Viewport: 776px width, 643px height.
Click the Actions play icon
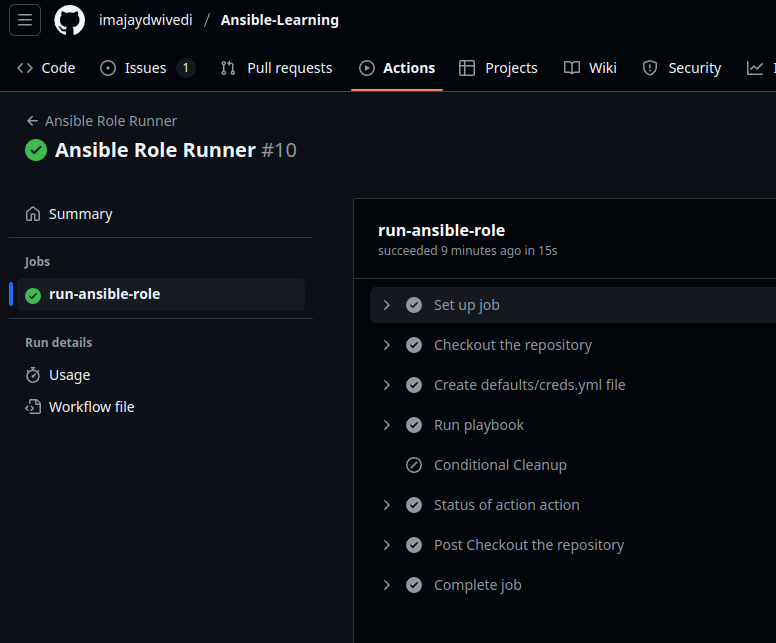coord(367,68)
